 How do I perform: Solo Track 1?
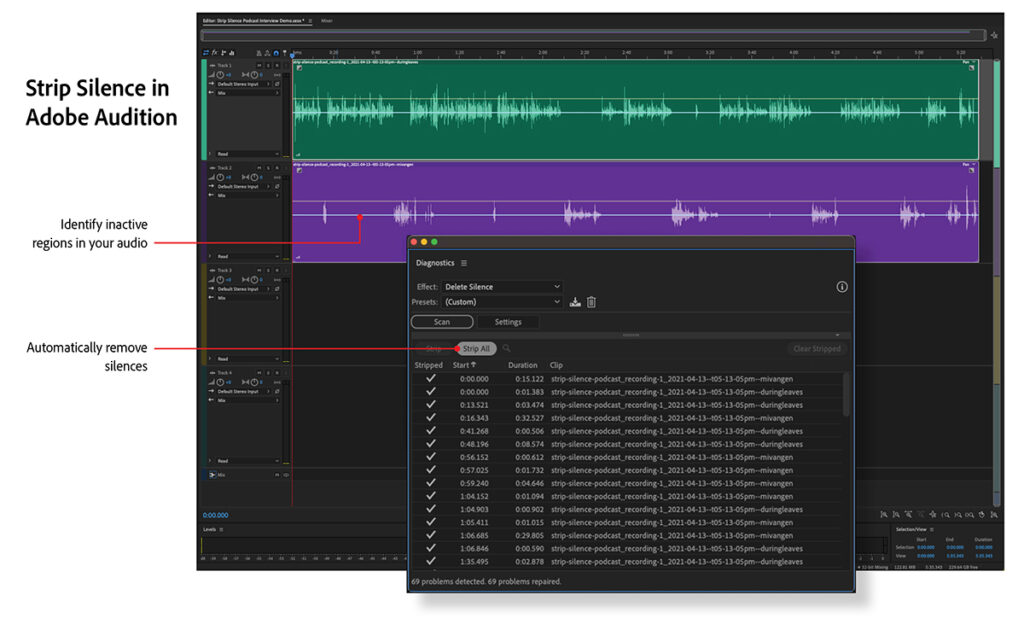268,65
